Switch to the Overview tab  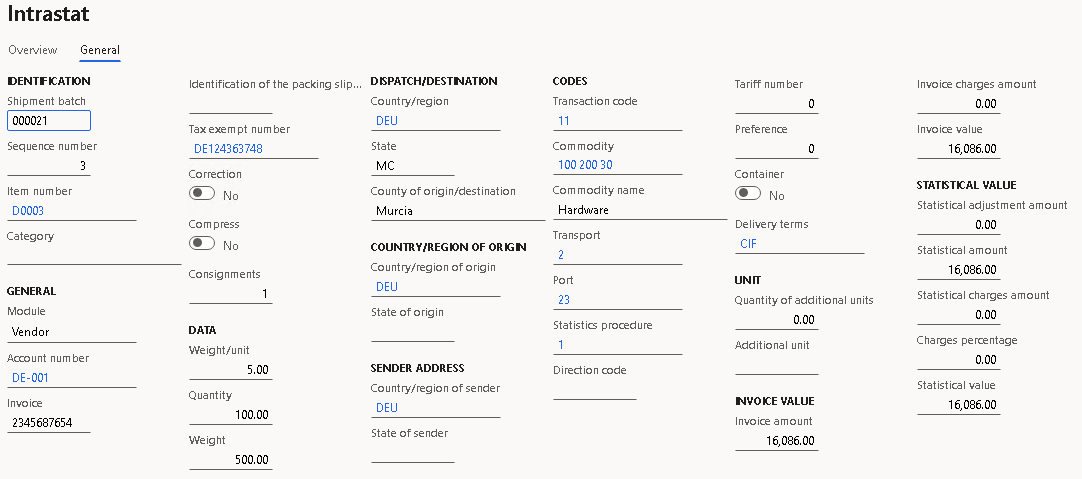[32, 50]
